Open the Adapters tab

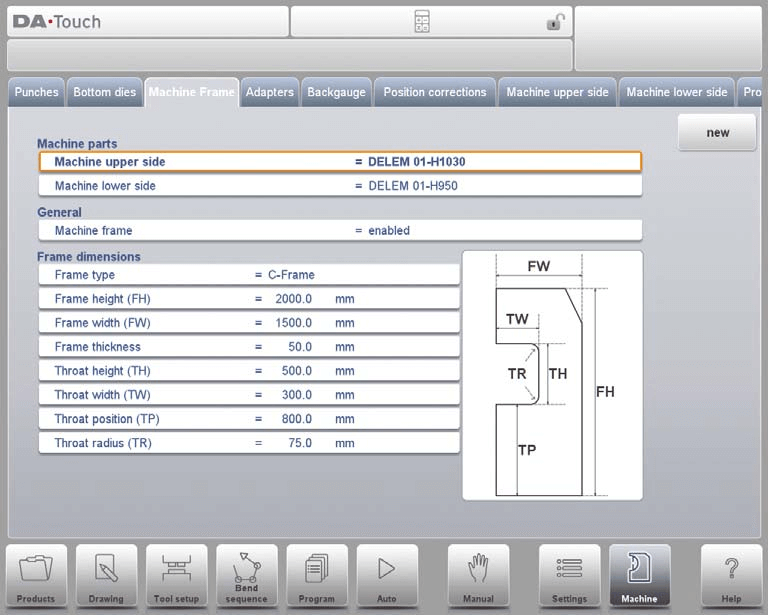(270, 92)
